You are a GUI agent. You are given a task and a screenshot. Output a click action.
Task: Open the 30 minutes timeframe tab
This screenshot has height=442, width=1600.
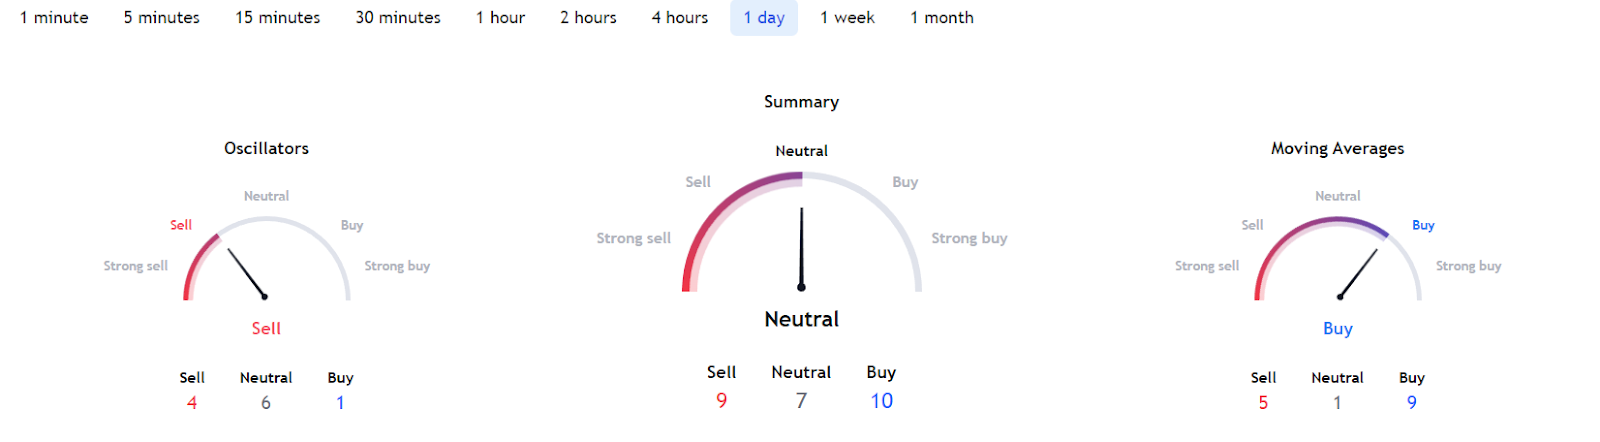[398, 18]
